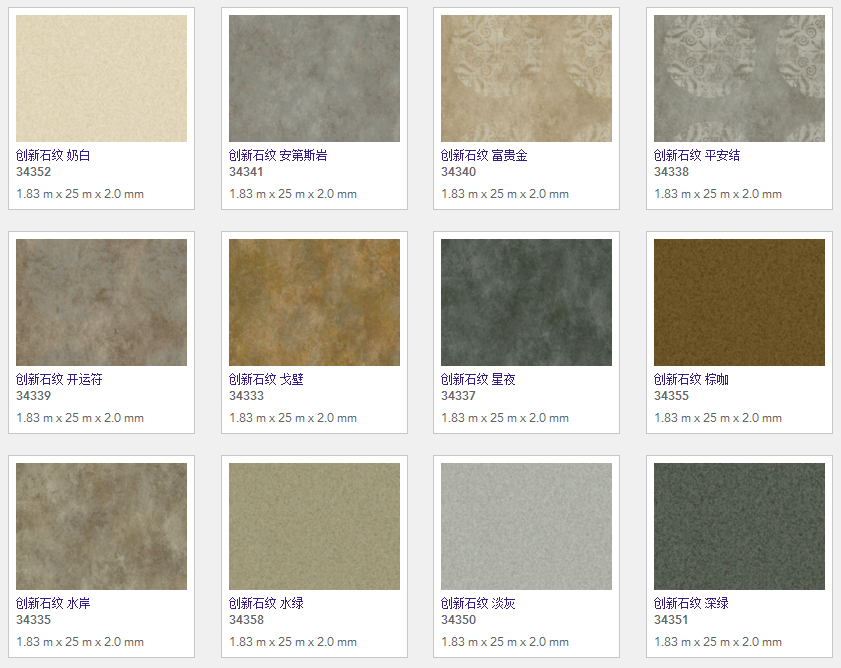Open the 创新石纹 戈壁 product link
This screenshot has height=668, width=841.
266,380
